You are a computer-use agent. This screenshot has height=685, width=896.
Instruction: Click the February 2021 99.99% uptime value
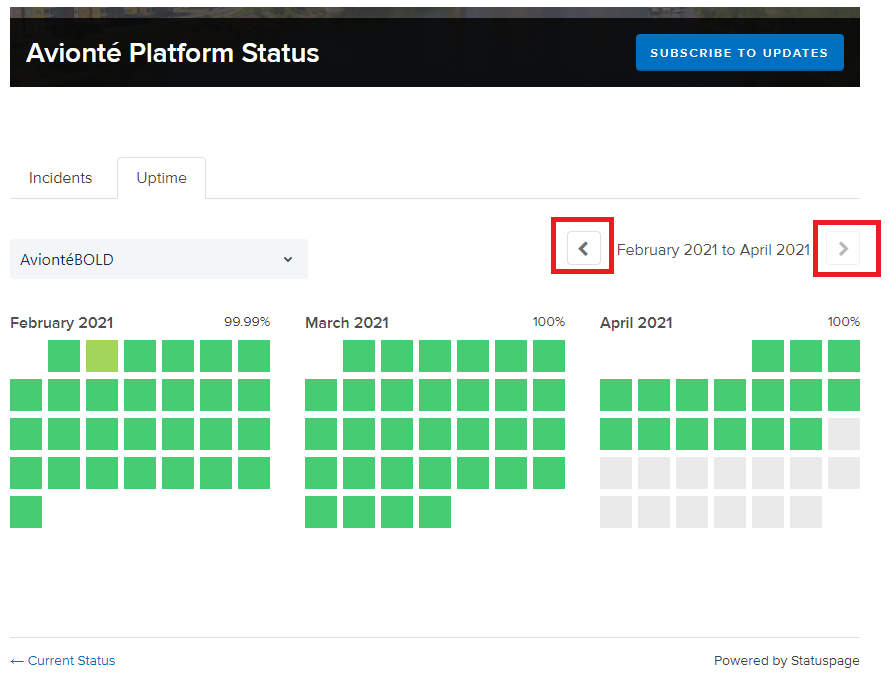247,322
